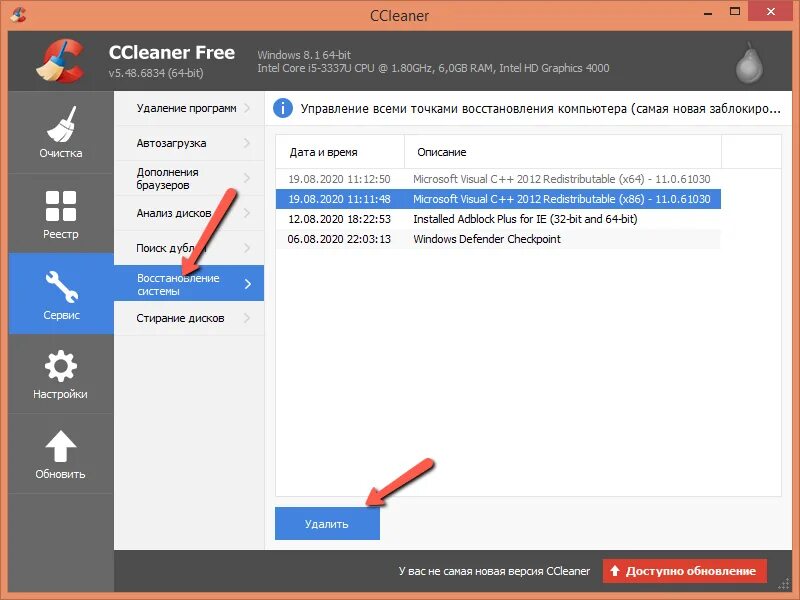Viewport: 800px width, 600px height.
Task: Open the Очистка cleaning section
Action: point(61,133)
